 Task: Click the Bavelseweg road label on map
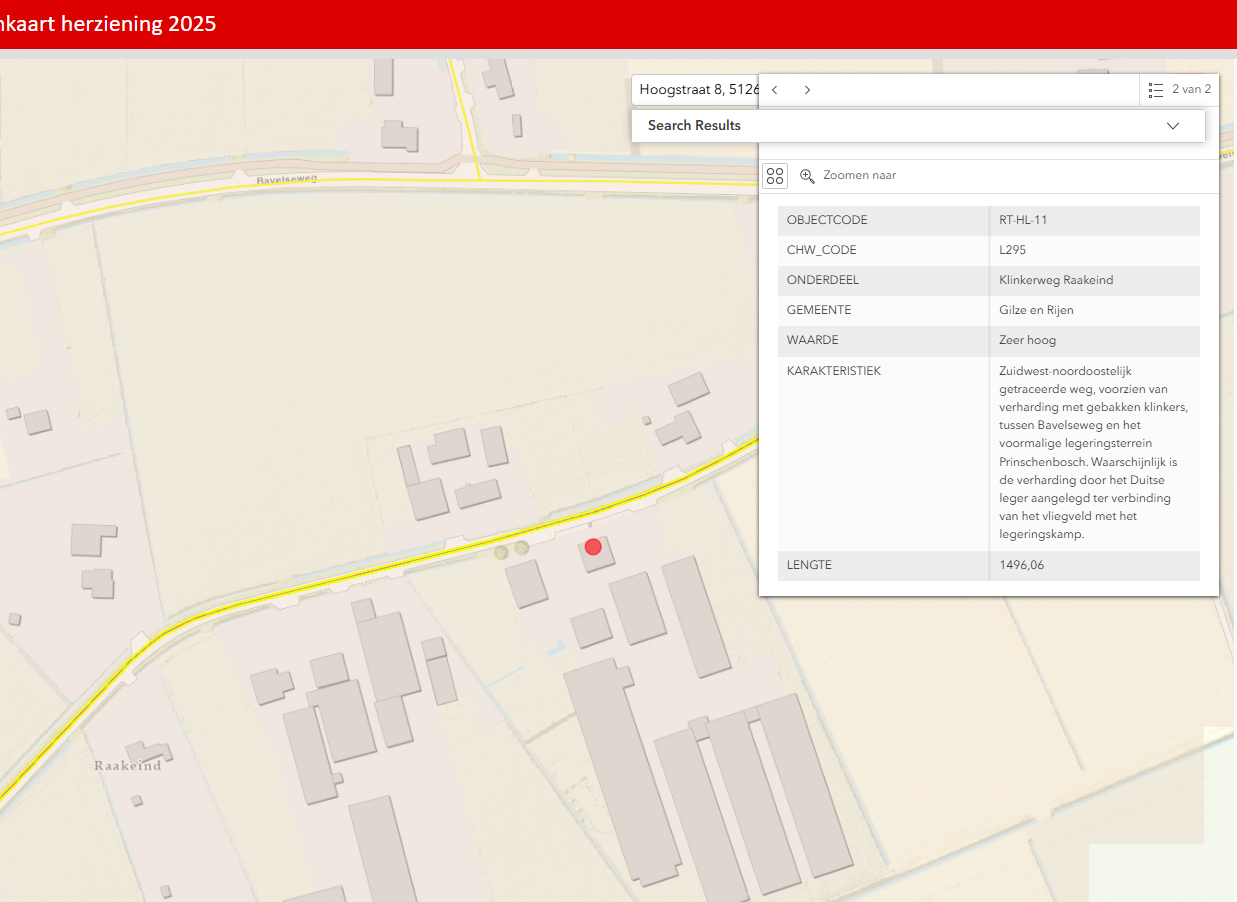coord(285,181)
